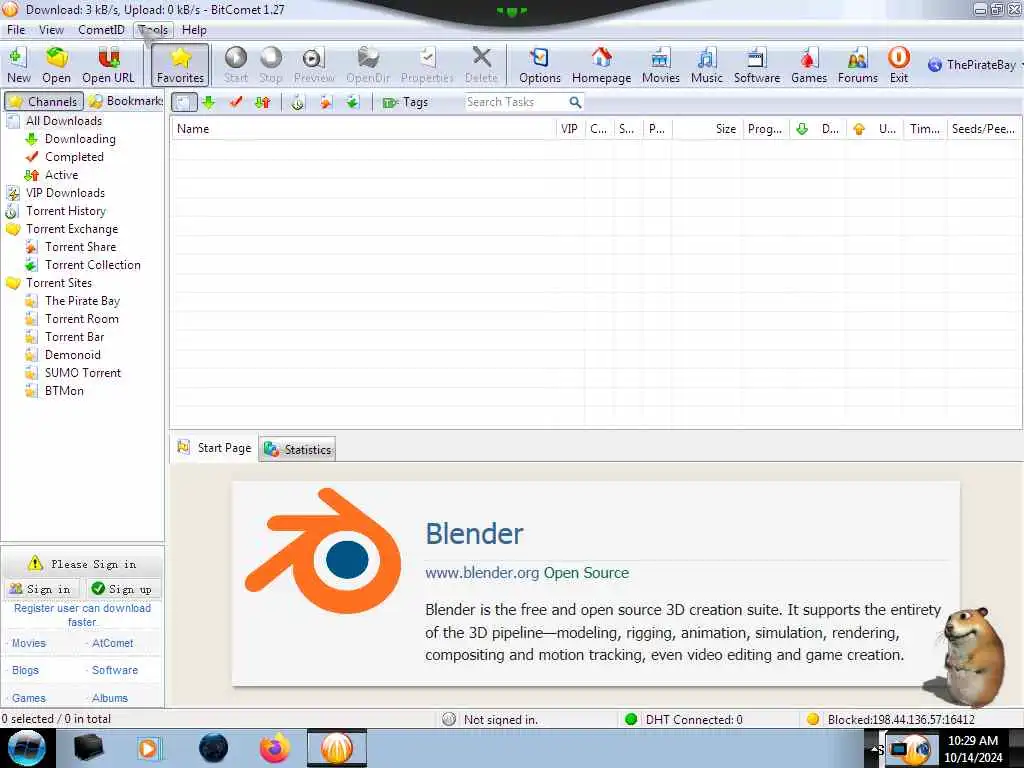1024x768 pixels.
Task: Select Torrent Share in sidebar
Action: (80, 247)
